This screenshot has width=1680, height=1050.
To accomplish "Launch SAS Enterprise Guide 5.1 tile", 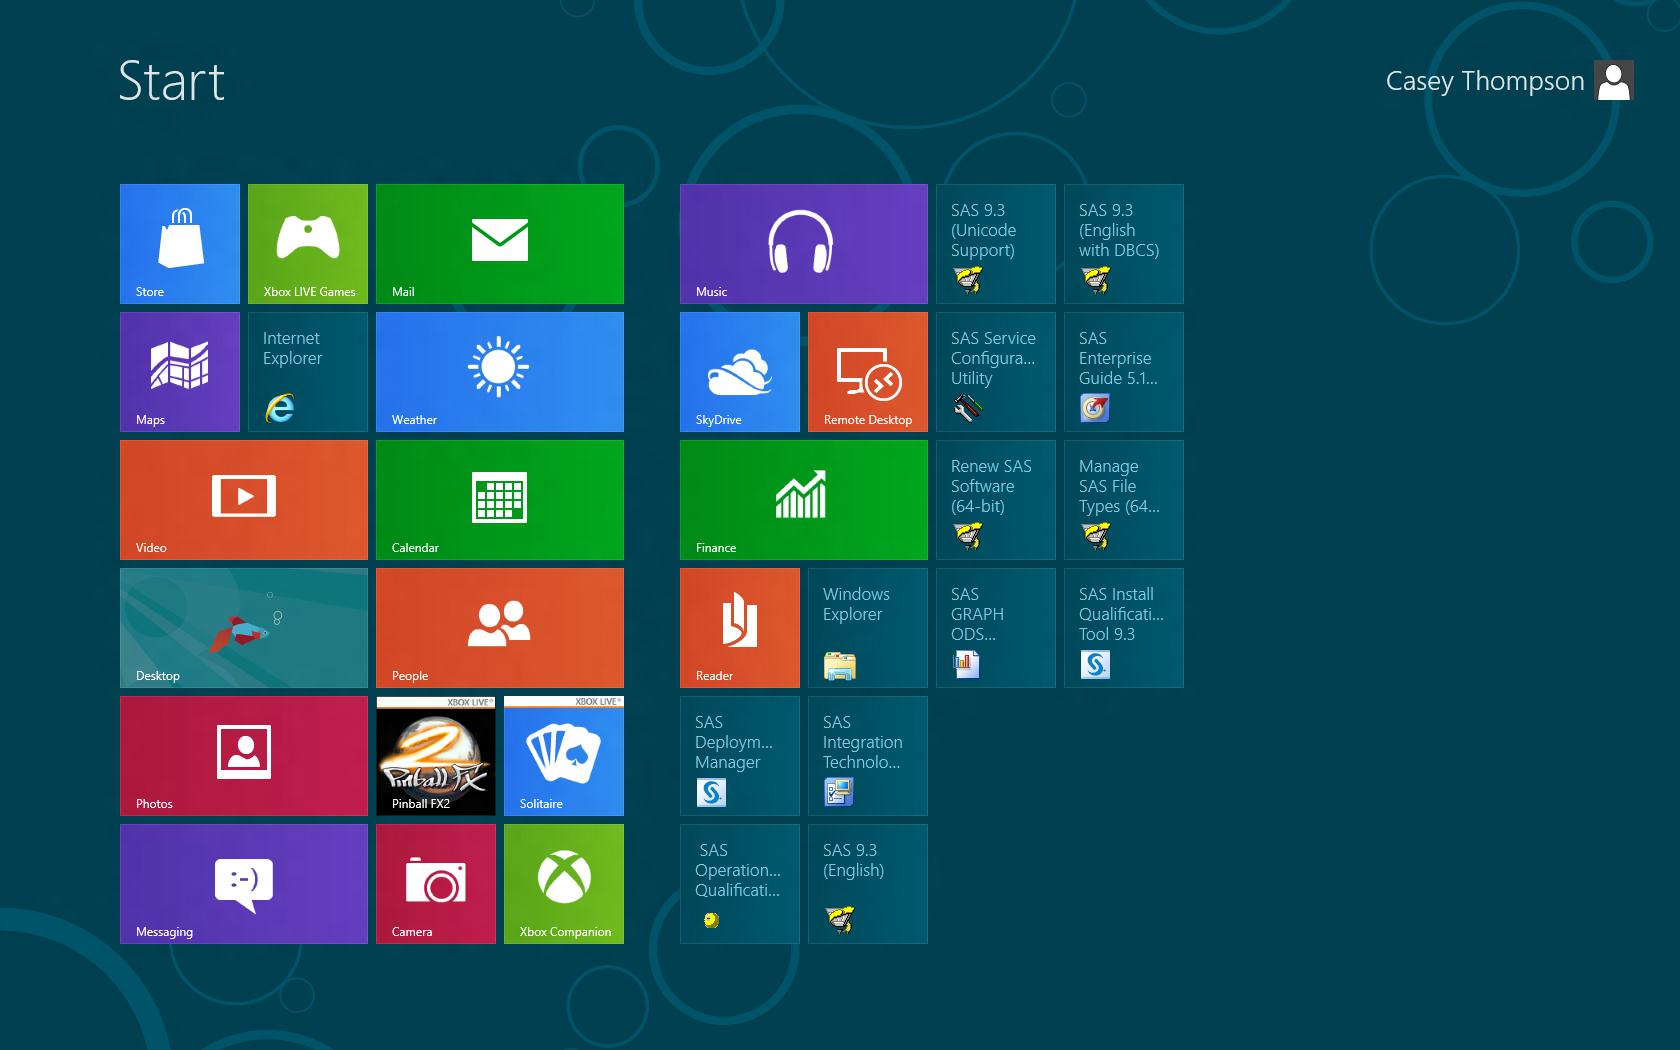I will click(x=1124, y=372).
